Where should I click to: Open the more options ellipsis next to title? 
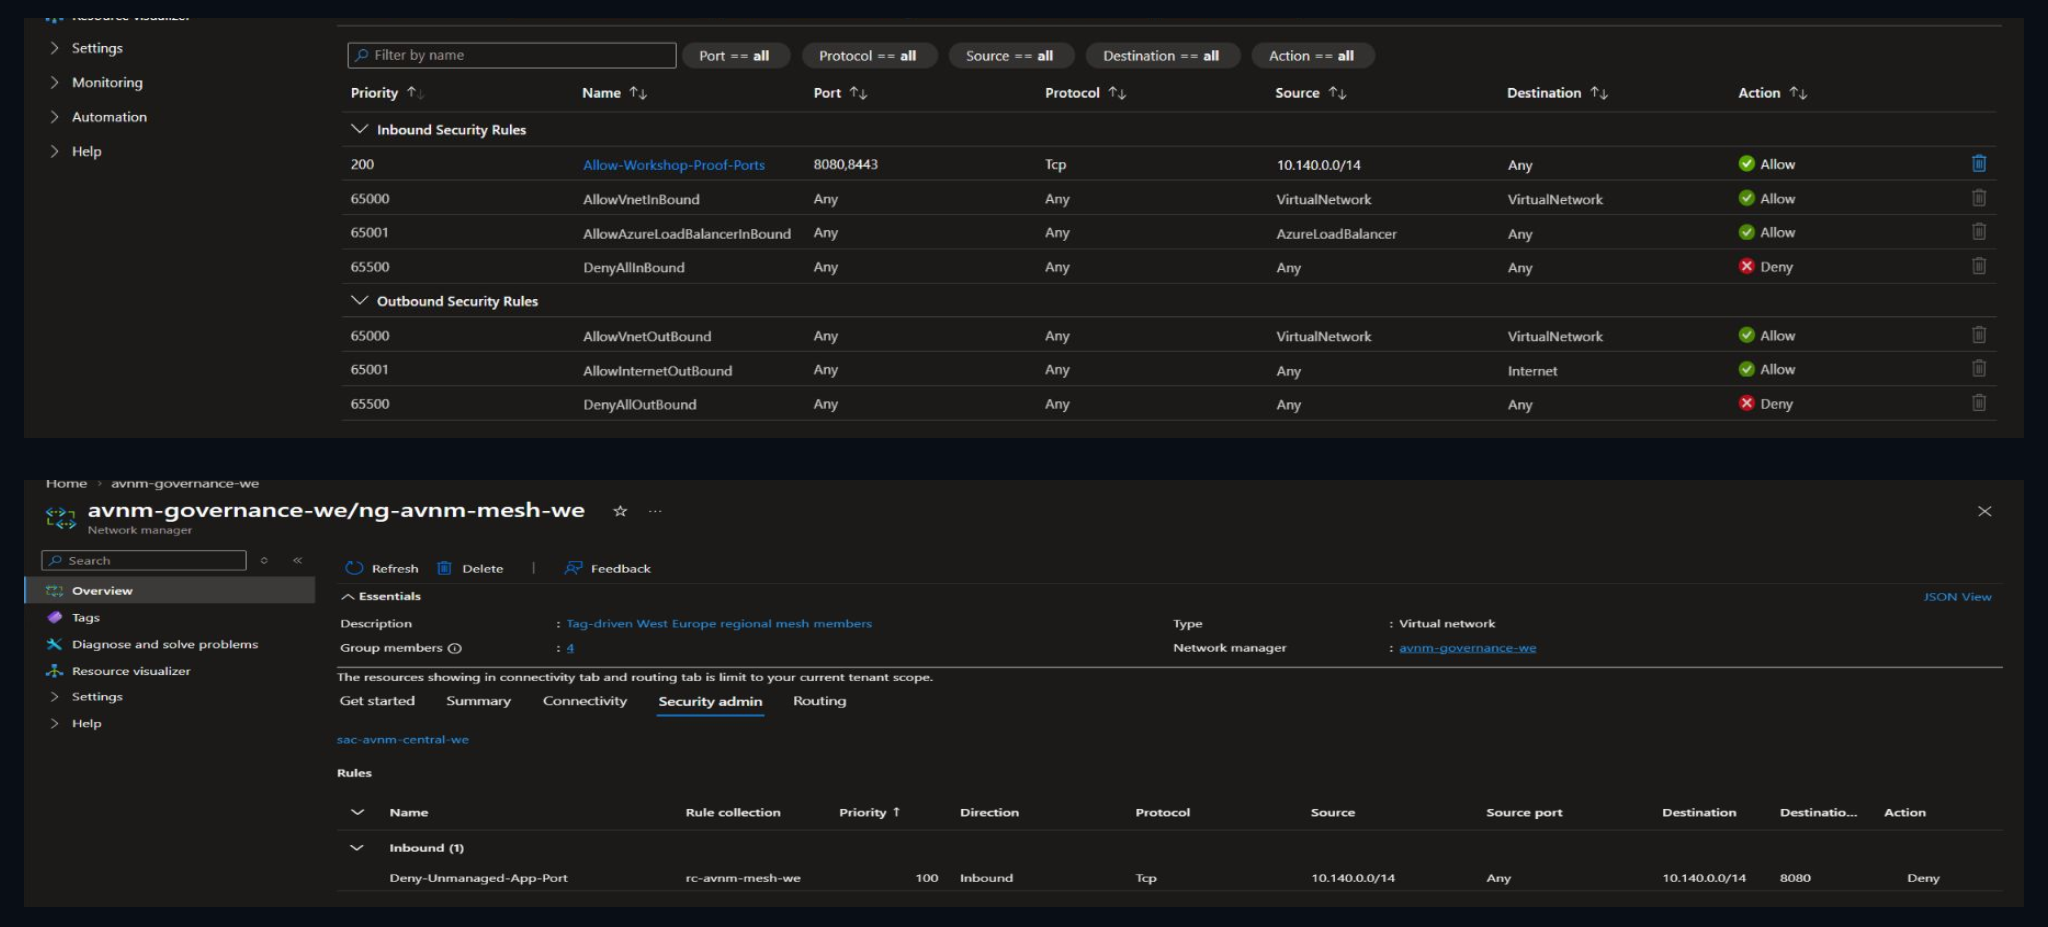click(x=655, y=511)
